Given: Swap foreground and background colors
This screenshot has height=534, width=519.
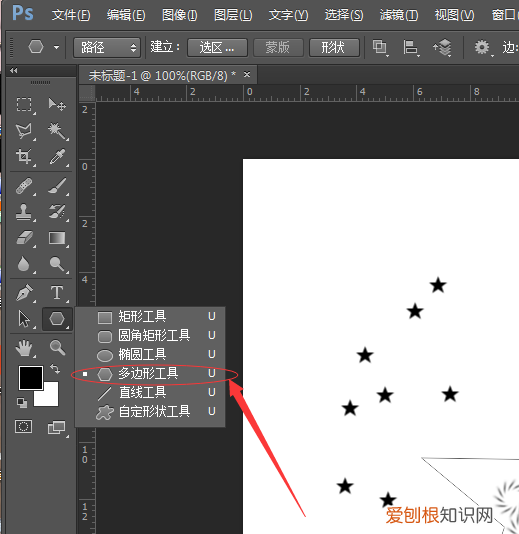Looking at the screenshot, I should click(55, 369).
